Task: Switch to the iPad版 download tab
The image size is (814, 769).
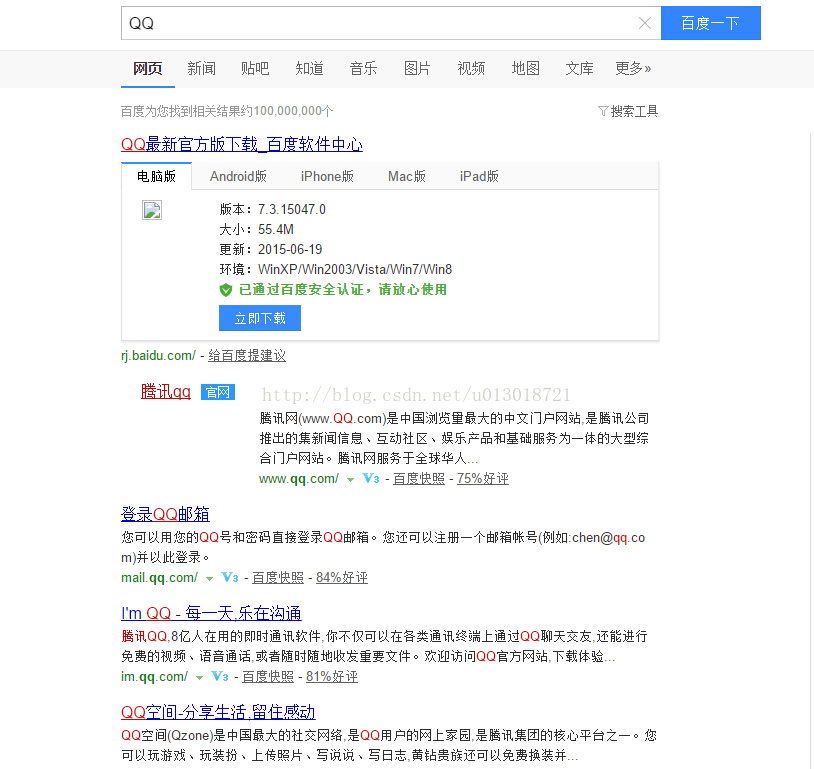Action: coord(479,177)
